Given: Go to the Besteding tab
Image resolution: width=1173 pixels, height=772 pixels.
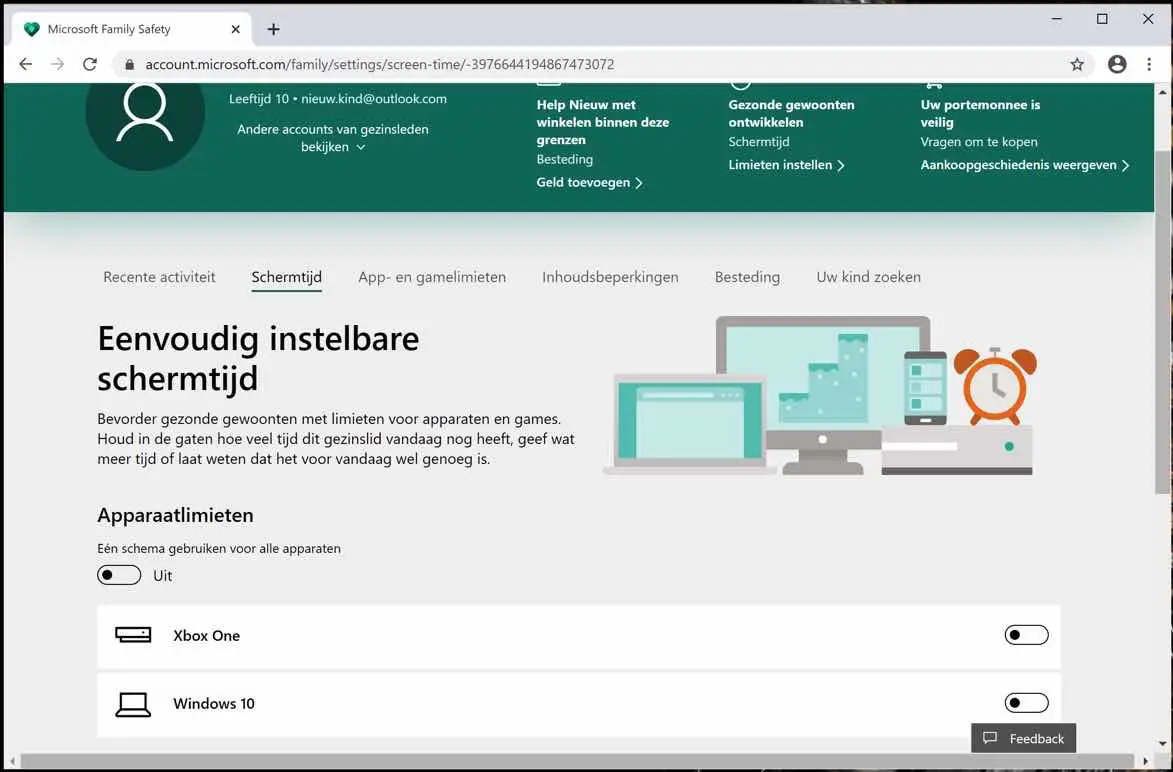Looking at the screenshot, I should point(747,277).
